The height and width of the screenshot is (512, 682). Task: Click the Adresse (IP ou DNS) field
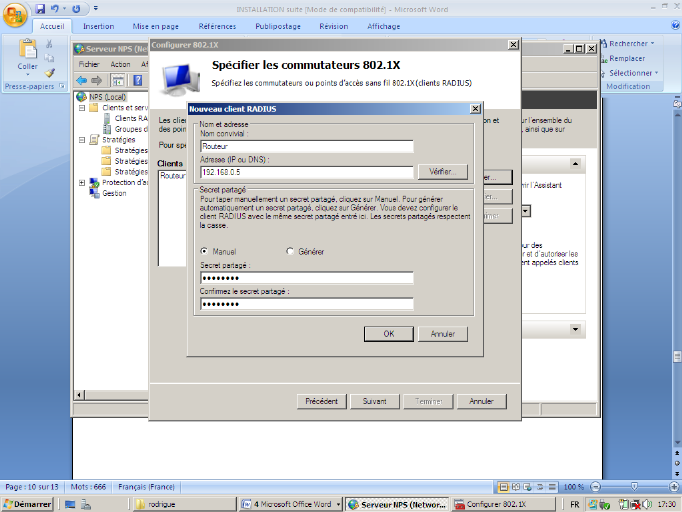point(307,172)
